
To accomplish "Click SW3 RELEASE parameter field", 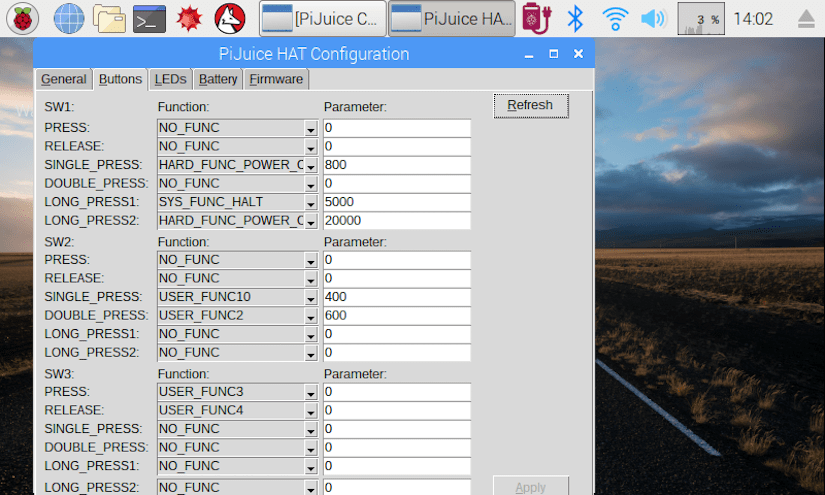I will pos(397,410).
